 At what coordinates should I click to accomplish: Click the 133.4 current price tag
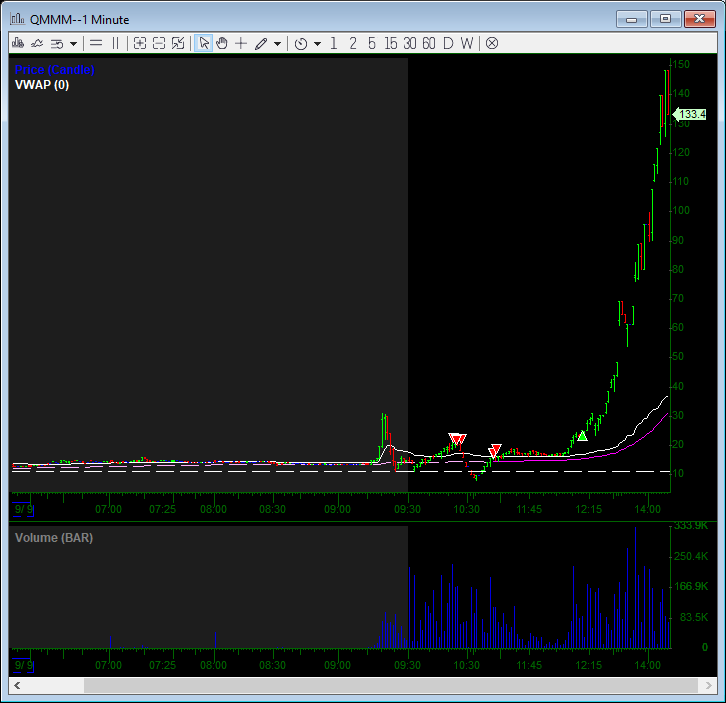(x=689, y=114)
